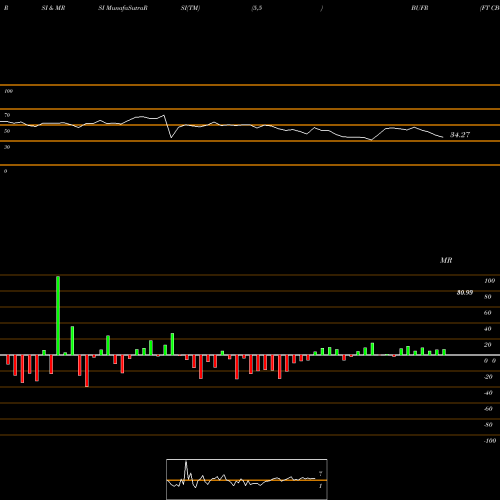Click the '(5,5' parameter text in the header

point(257,8)
